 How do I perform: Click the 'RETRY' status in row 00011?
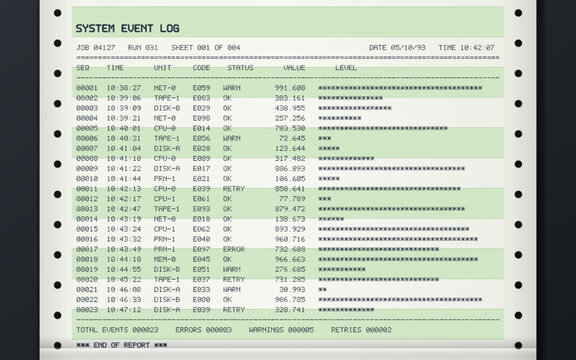[234, 189]
